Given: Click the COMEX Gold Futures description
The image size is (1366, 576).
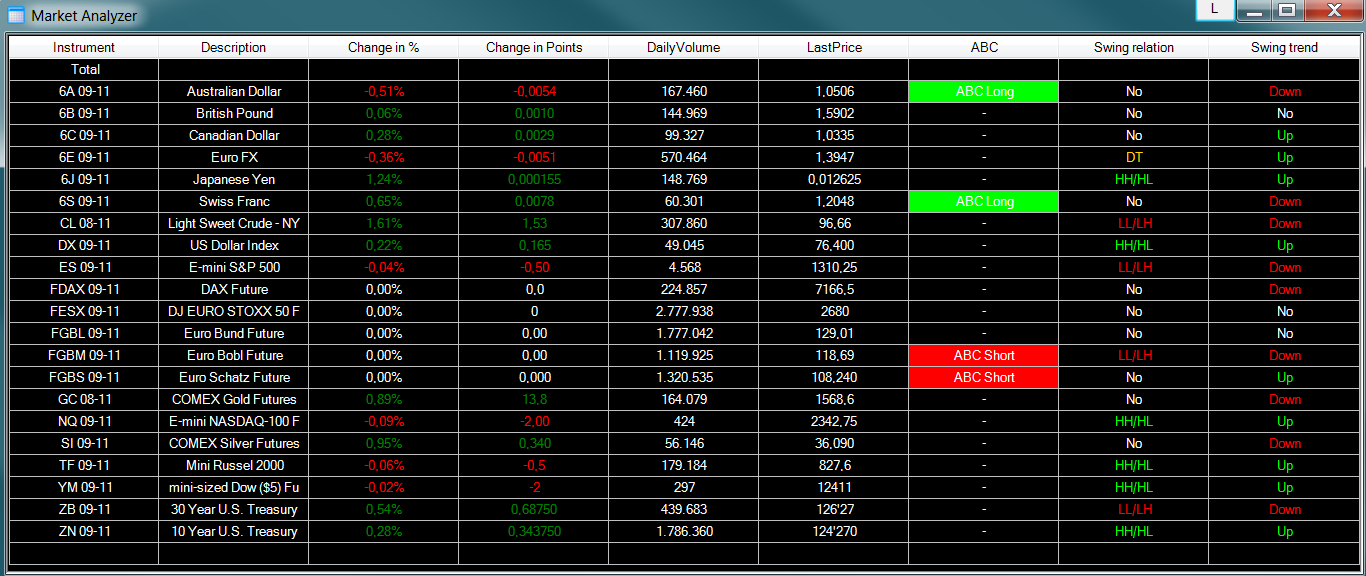Looking at the screenshot, I should [x=234, y=399].
